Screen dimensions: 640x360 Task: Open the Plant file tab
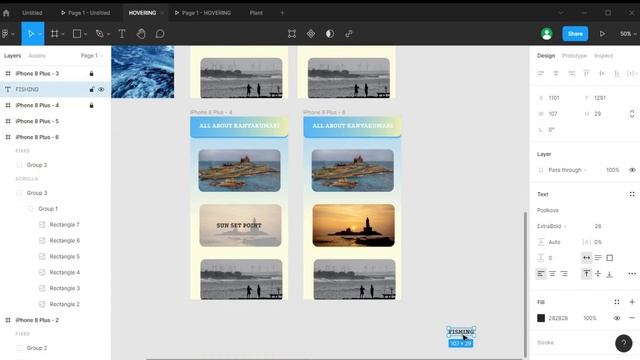point(256,13)
